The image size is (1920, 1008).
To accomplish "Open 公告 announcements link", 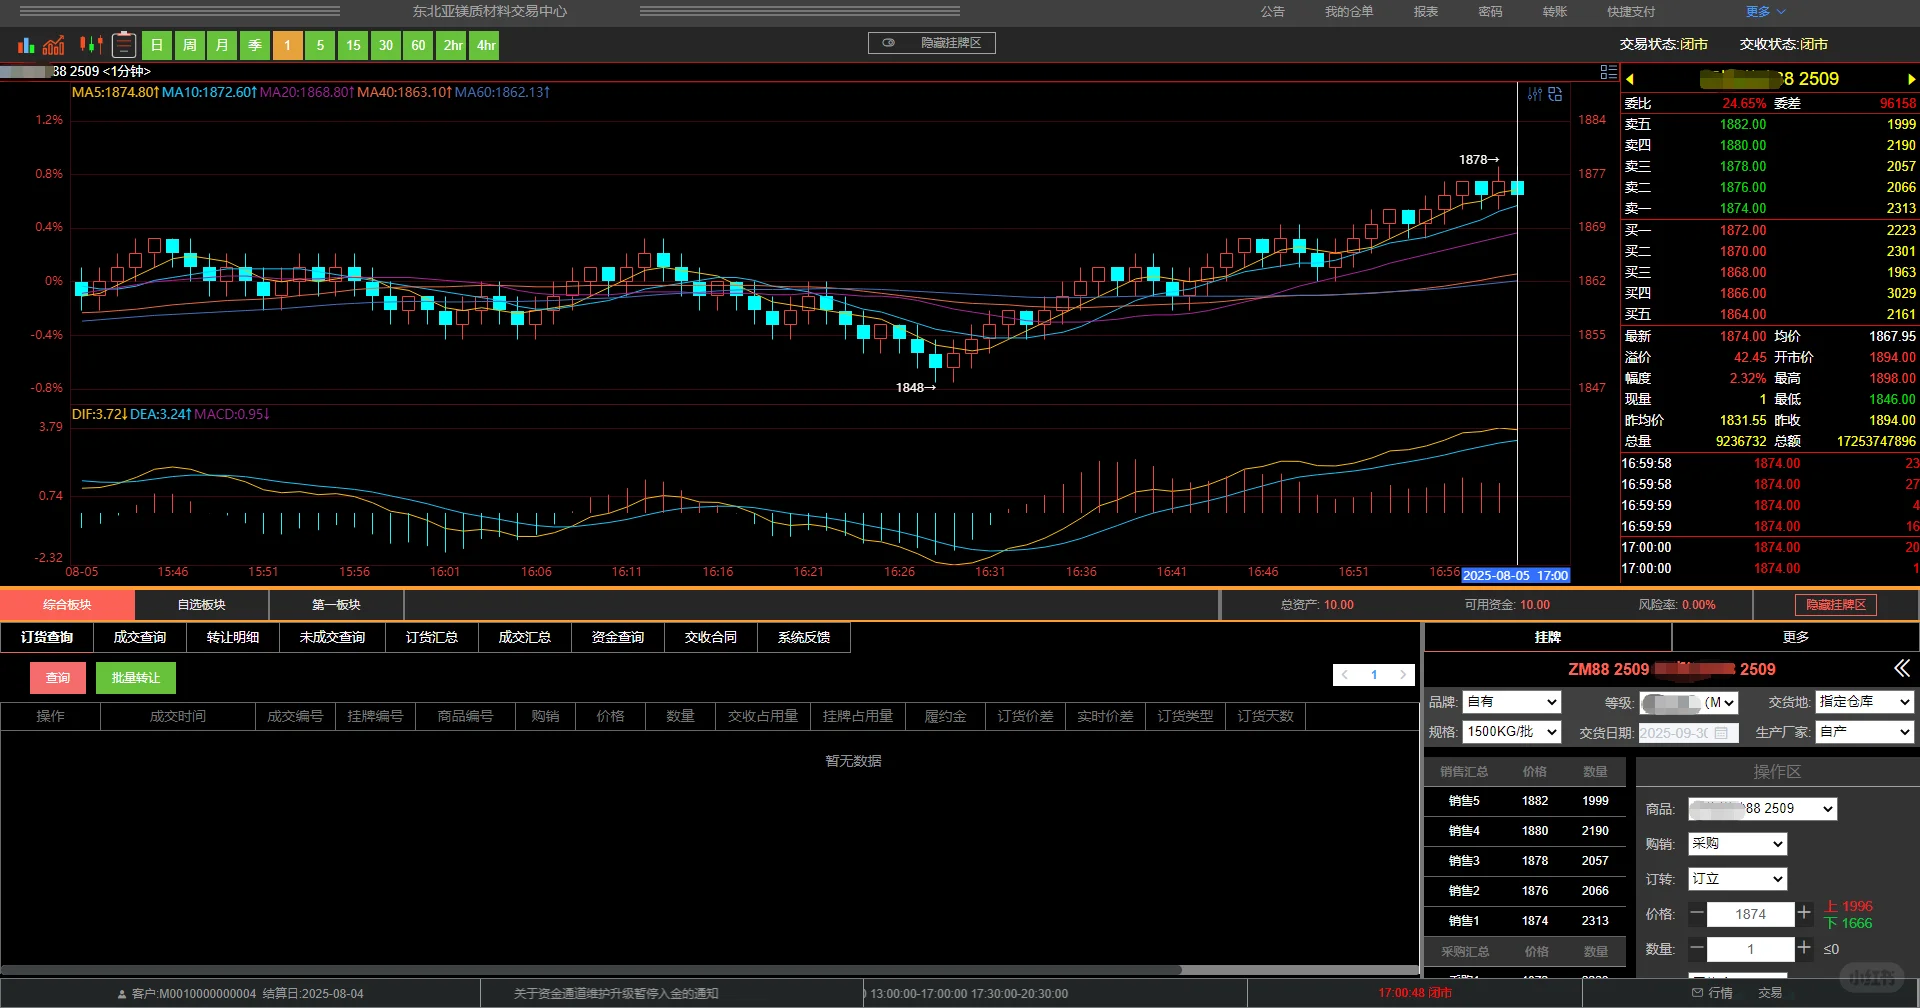I will click(x=1273, y=12).
